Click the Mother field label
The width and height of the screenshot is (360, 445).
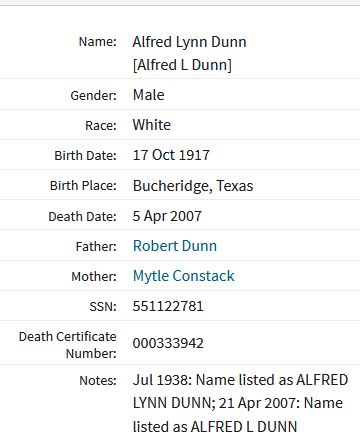click(x=94, y=277)
